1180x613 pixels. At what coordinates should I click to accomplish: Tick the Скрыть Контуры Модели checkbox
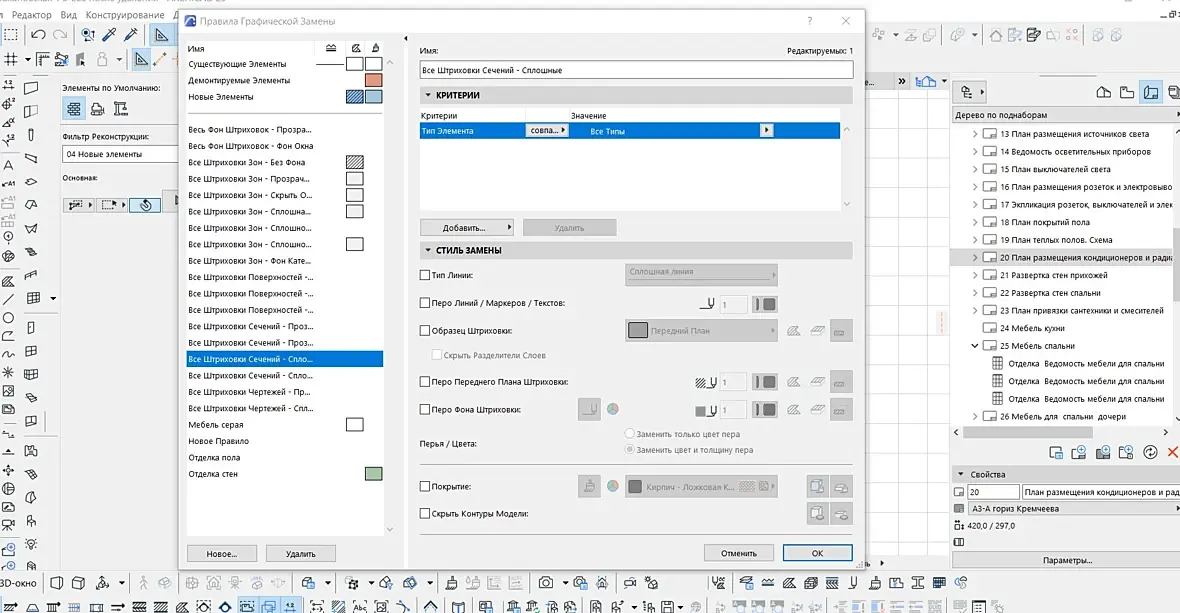[x=425, y=513]
